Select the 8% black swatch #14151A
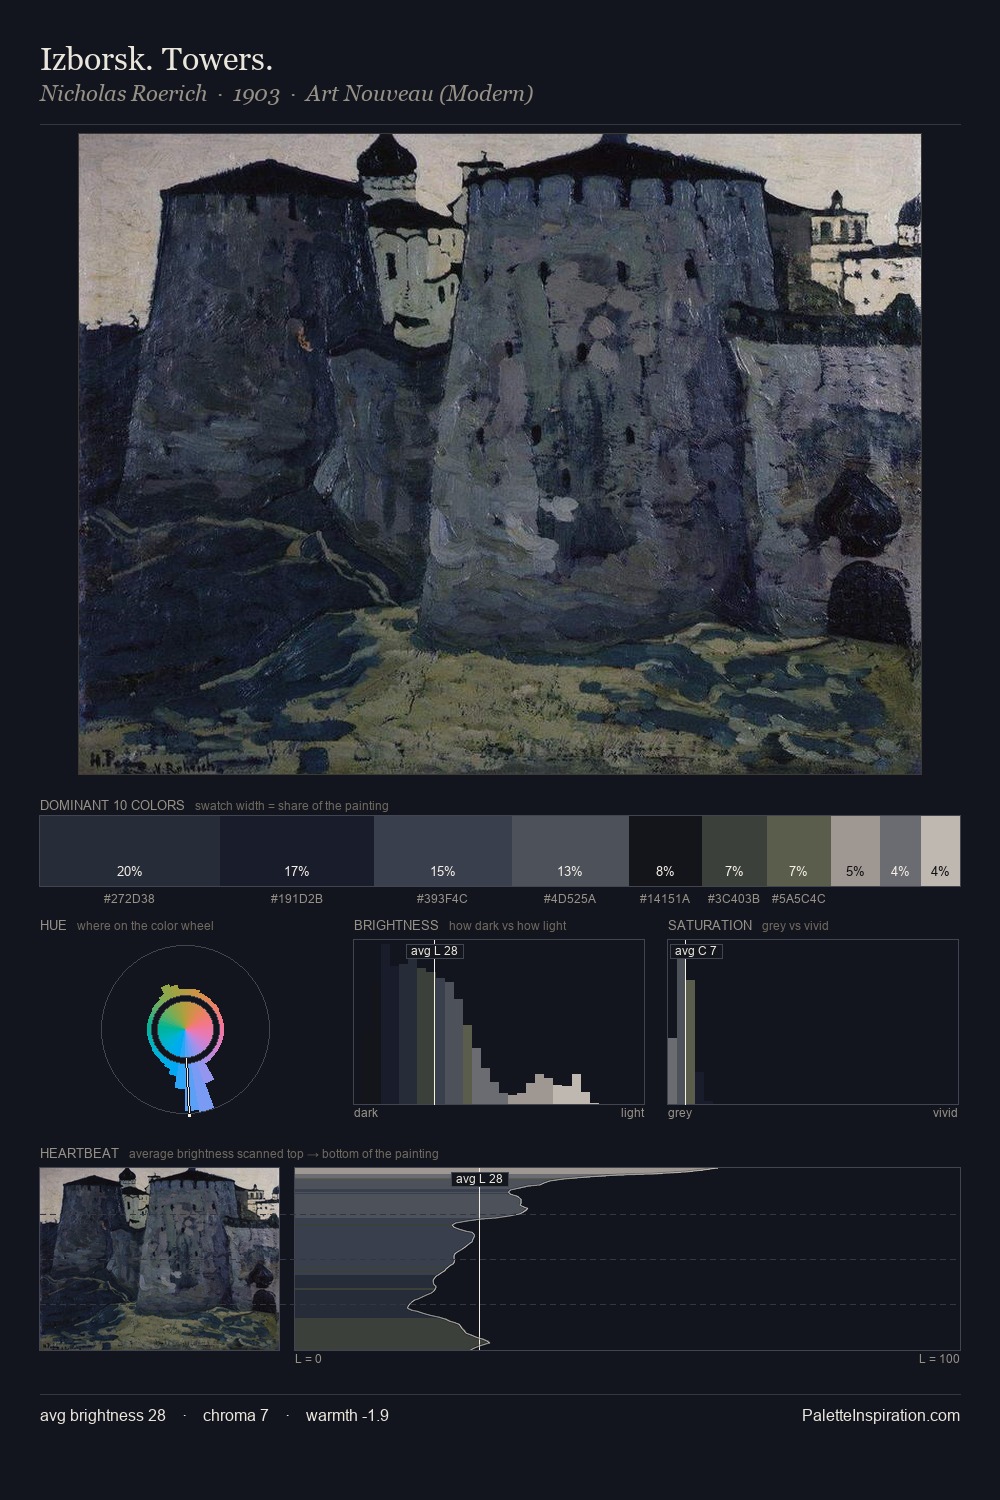Screen dimensions: 1000x1500 tap(665, 851)
